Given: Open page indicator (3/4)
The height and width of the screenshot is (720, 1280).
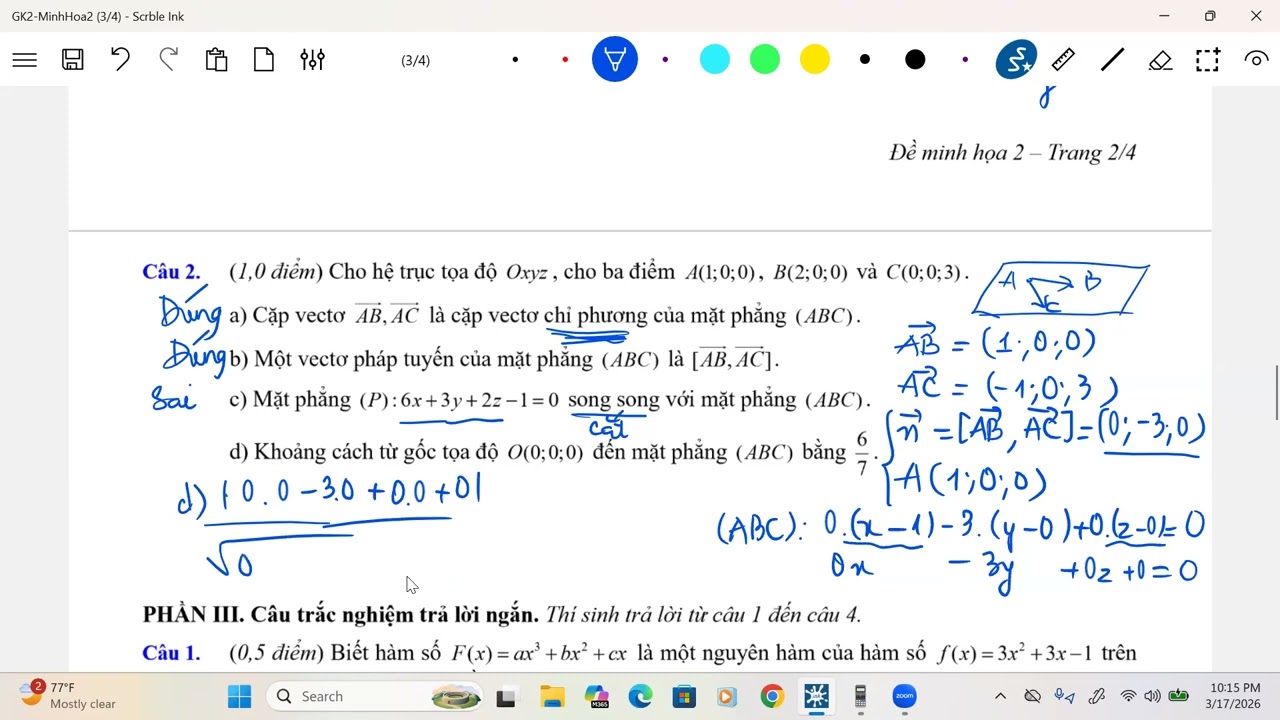Looking at the screenshot, I should point(415,61).
